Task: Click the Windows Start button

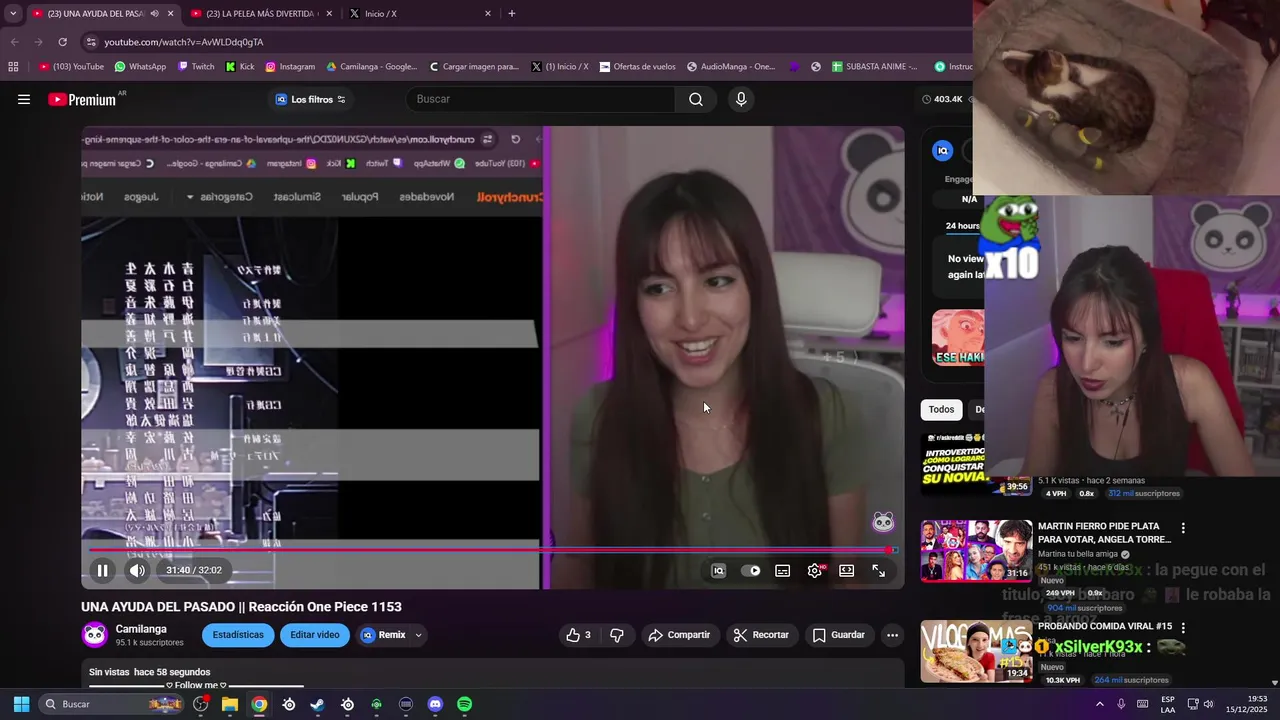Action: [21, 704]
